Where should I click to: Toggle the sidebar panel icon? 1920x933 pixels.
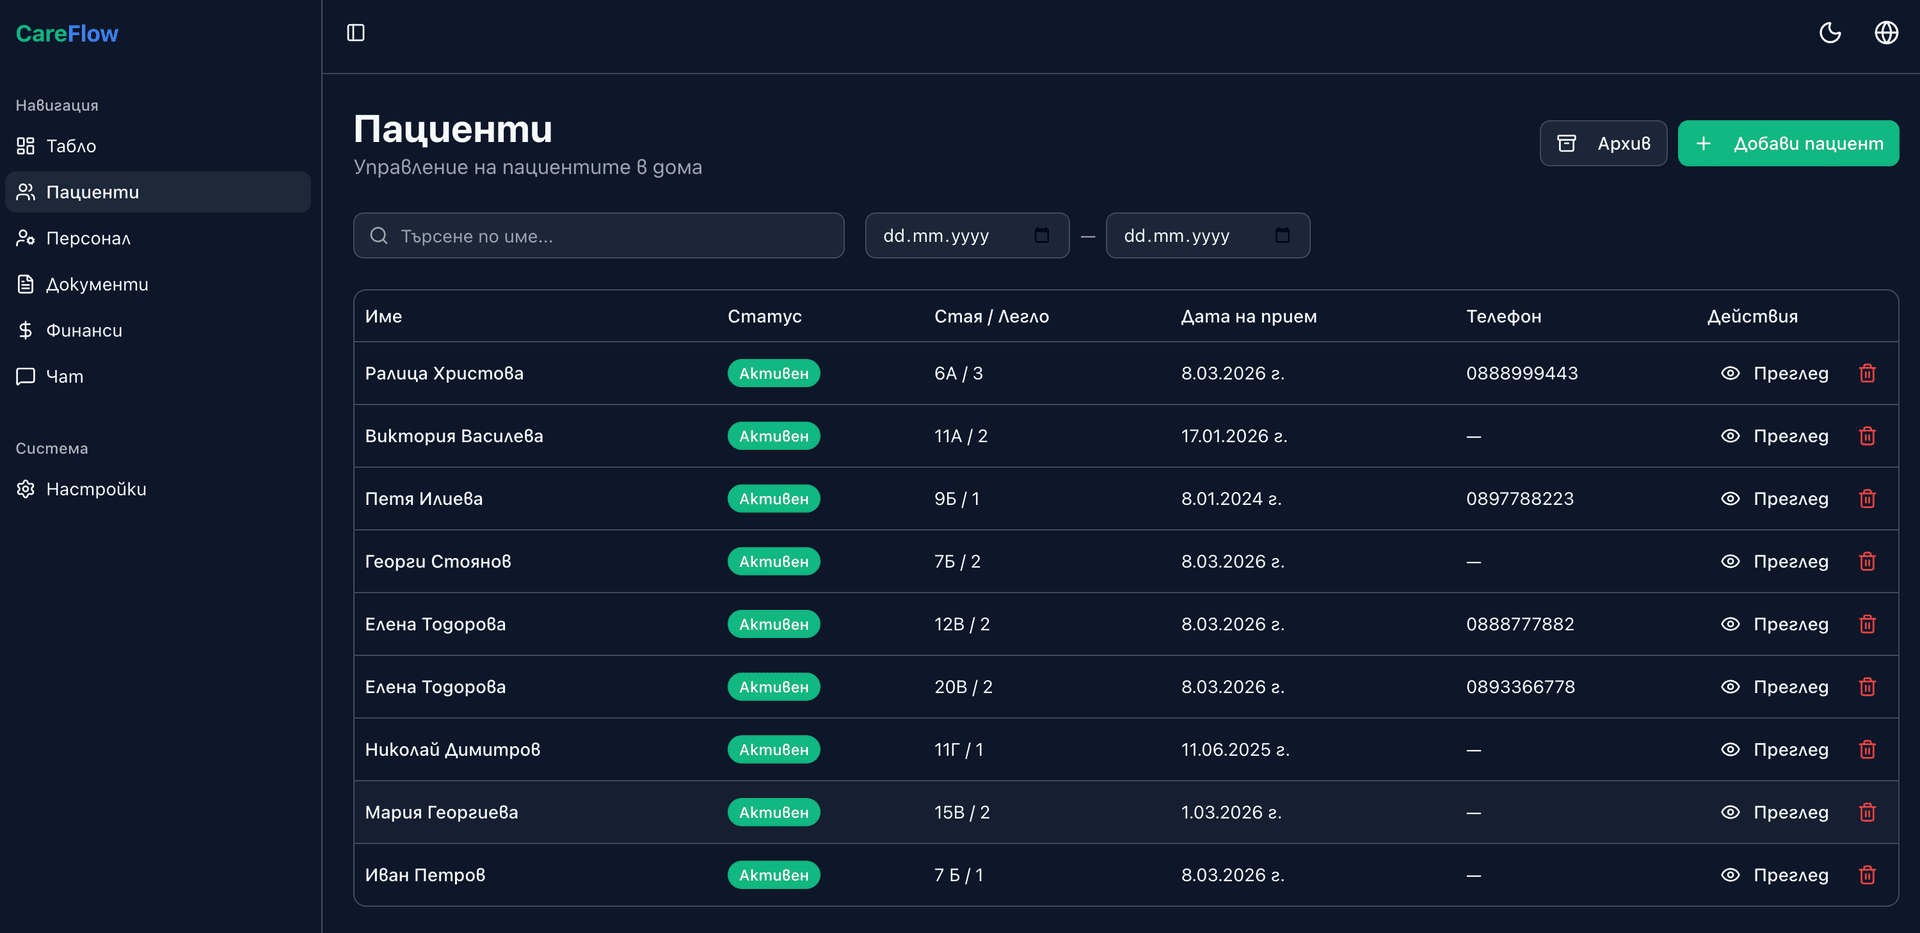coord(355,33)
